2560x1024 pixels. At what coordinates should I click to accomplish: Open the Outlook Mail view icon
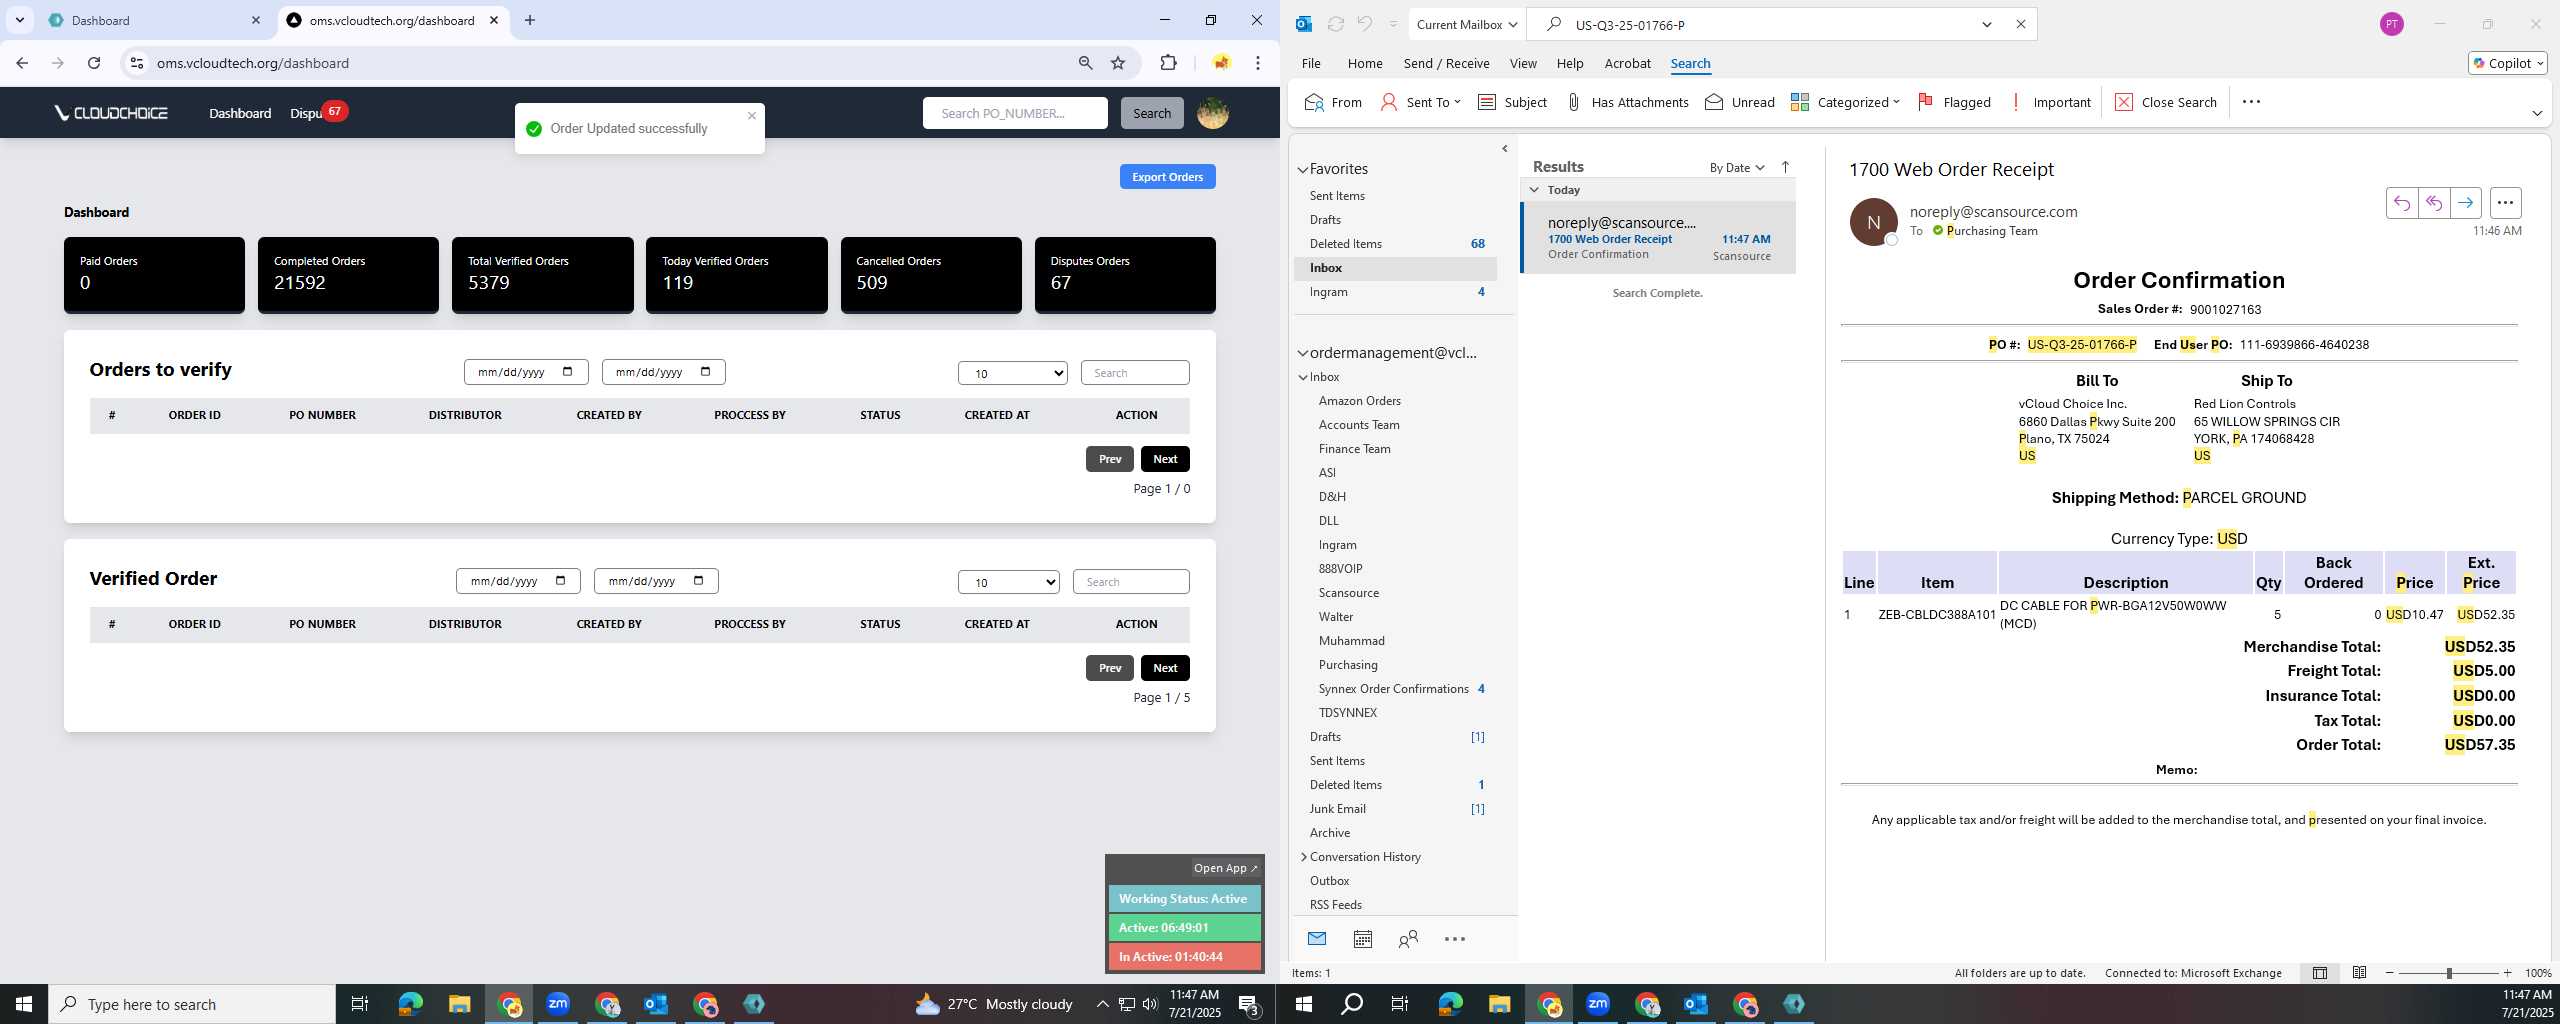(x=1317, y=939)
